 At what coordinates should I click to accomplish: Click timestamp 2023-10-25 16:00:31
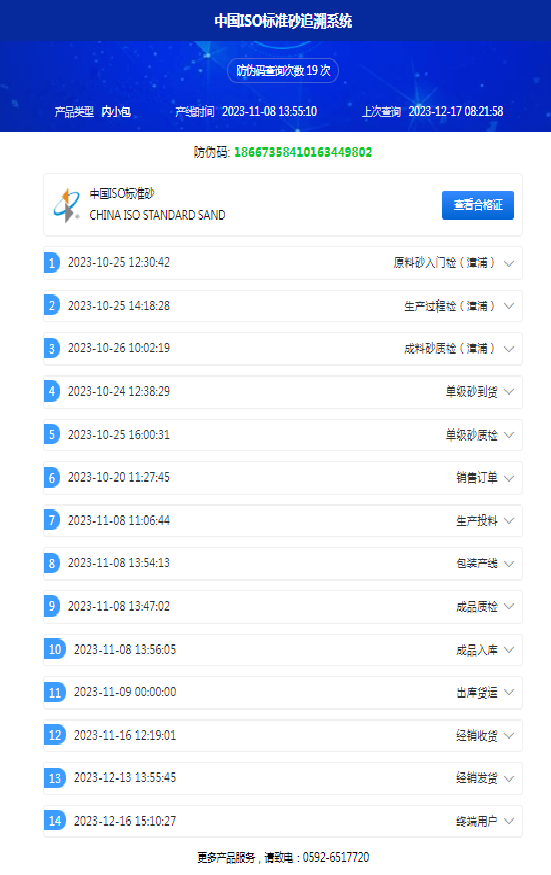[x=119, y=435]
